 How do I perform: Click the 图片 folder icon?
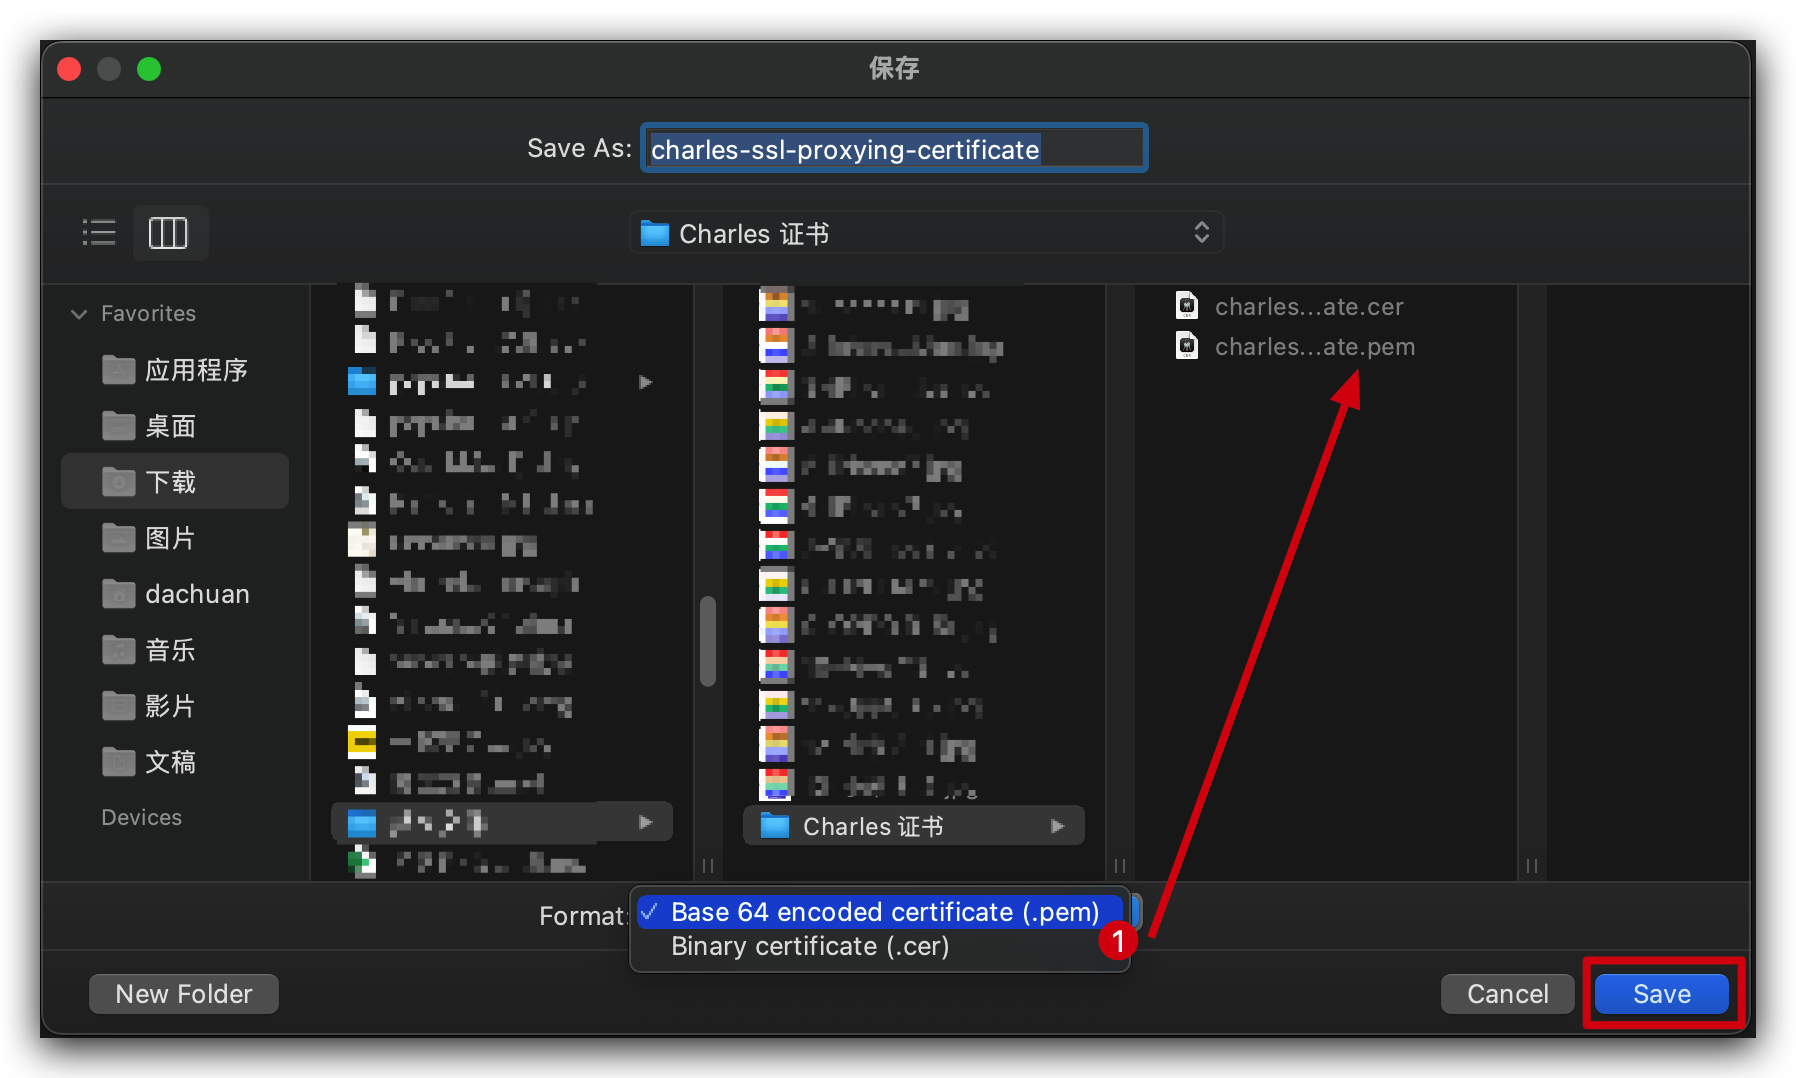(x=118, y=537)
